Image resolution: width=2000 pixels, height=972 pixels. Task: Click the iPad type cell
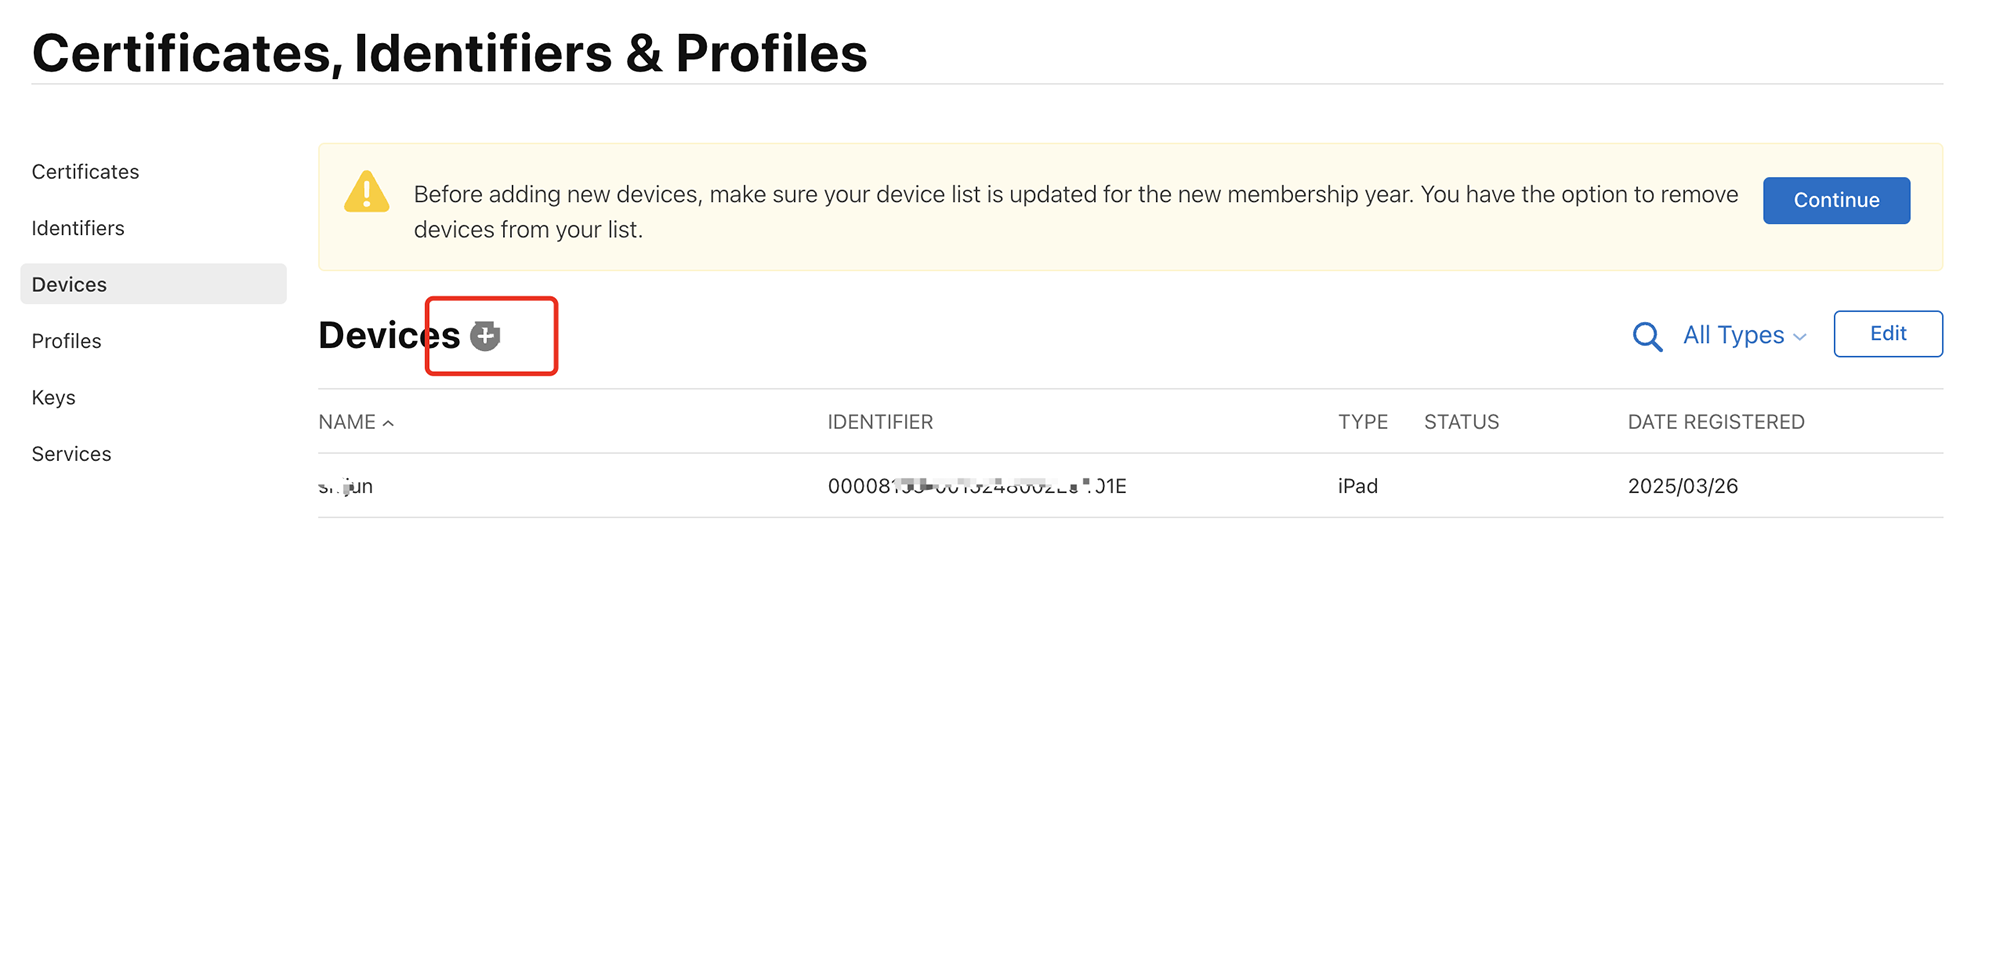(1357, 486)
